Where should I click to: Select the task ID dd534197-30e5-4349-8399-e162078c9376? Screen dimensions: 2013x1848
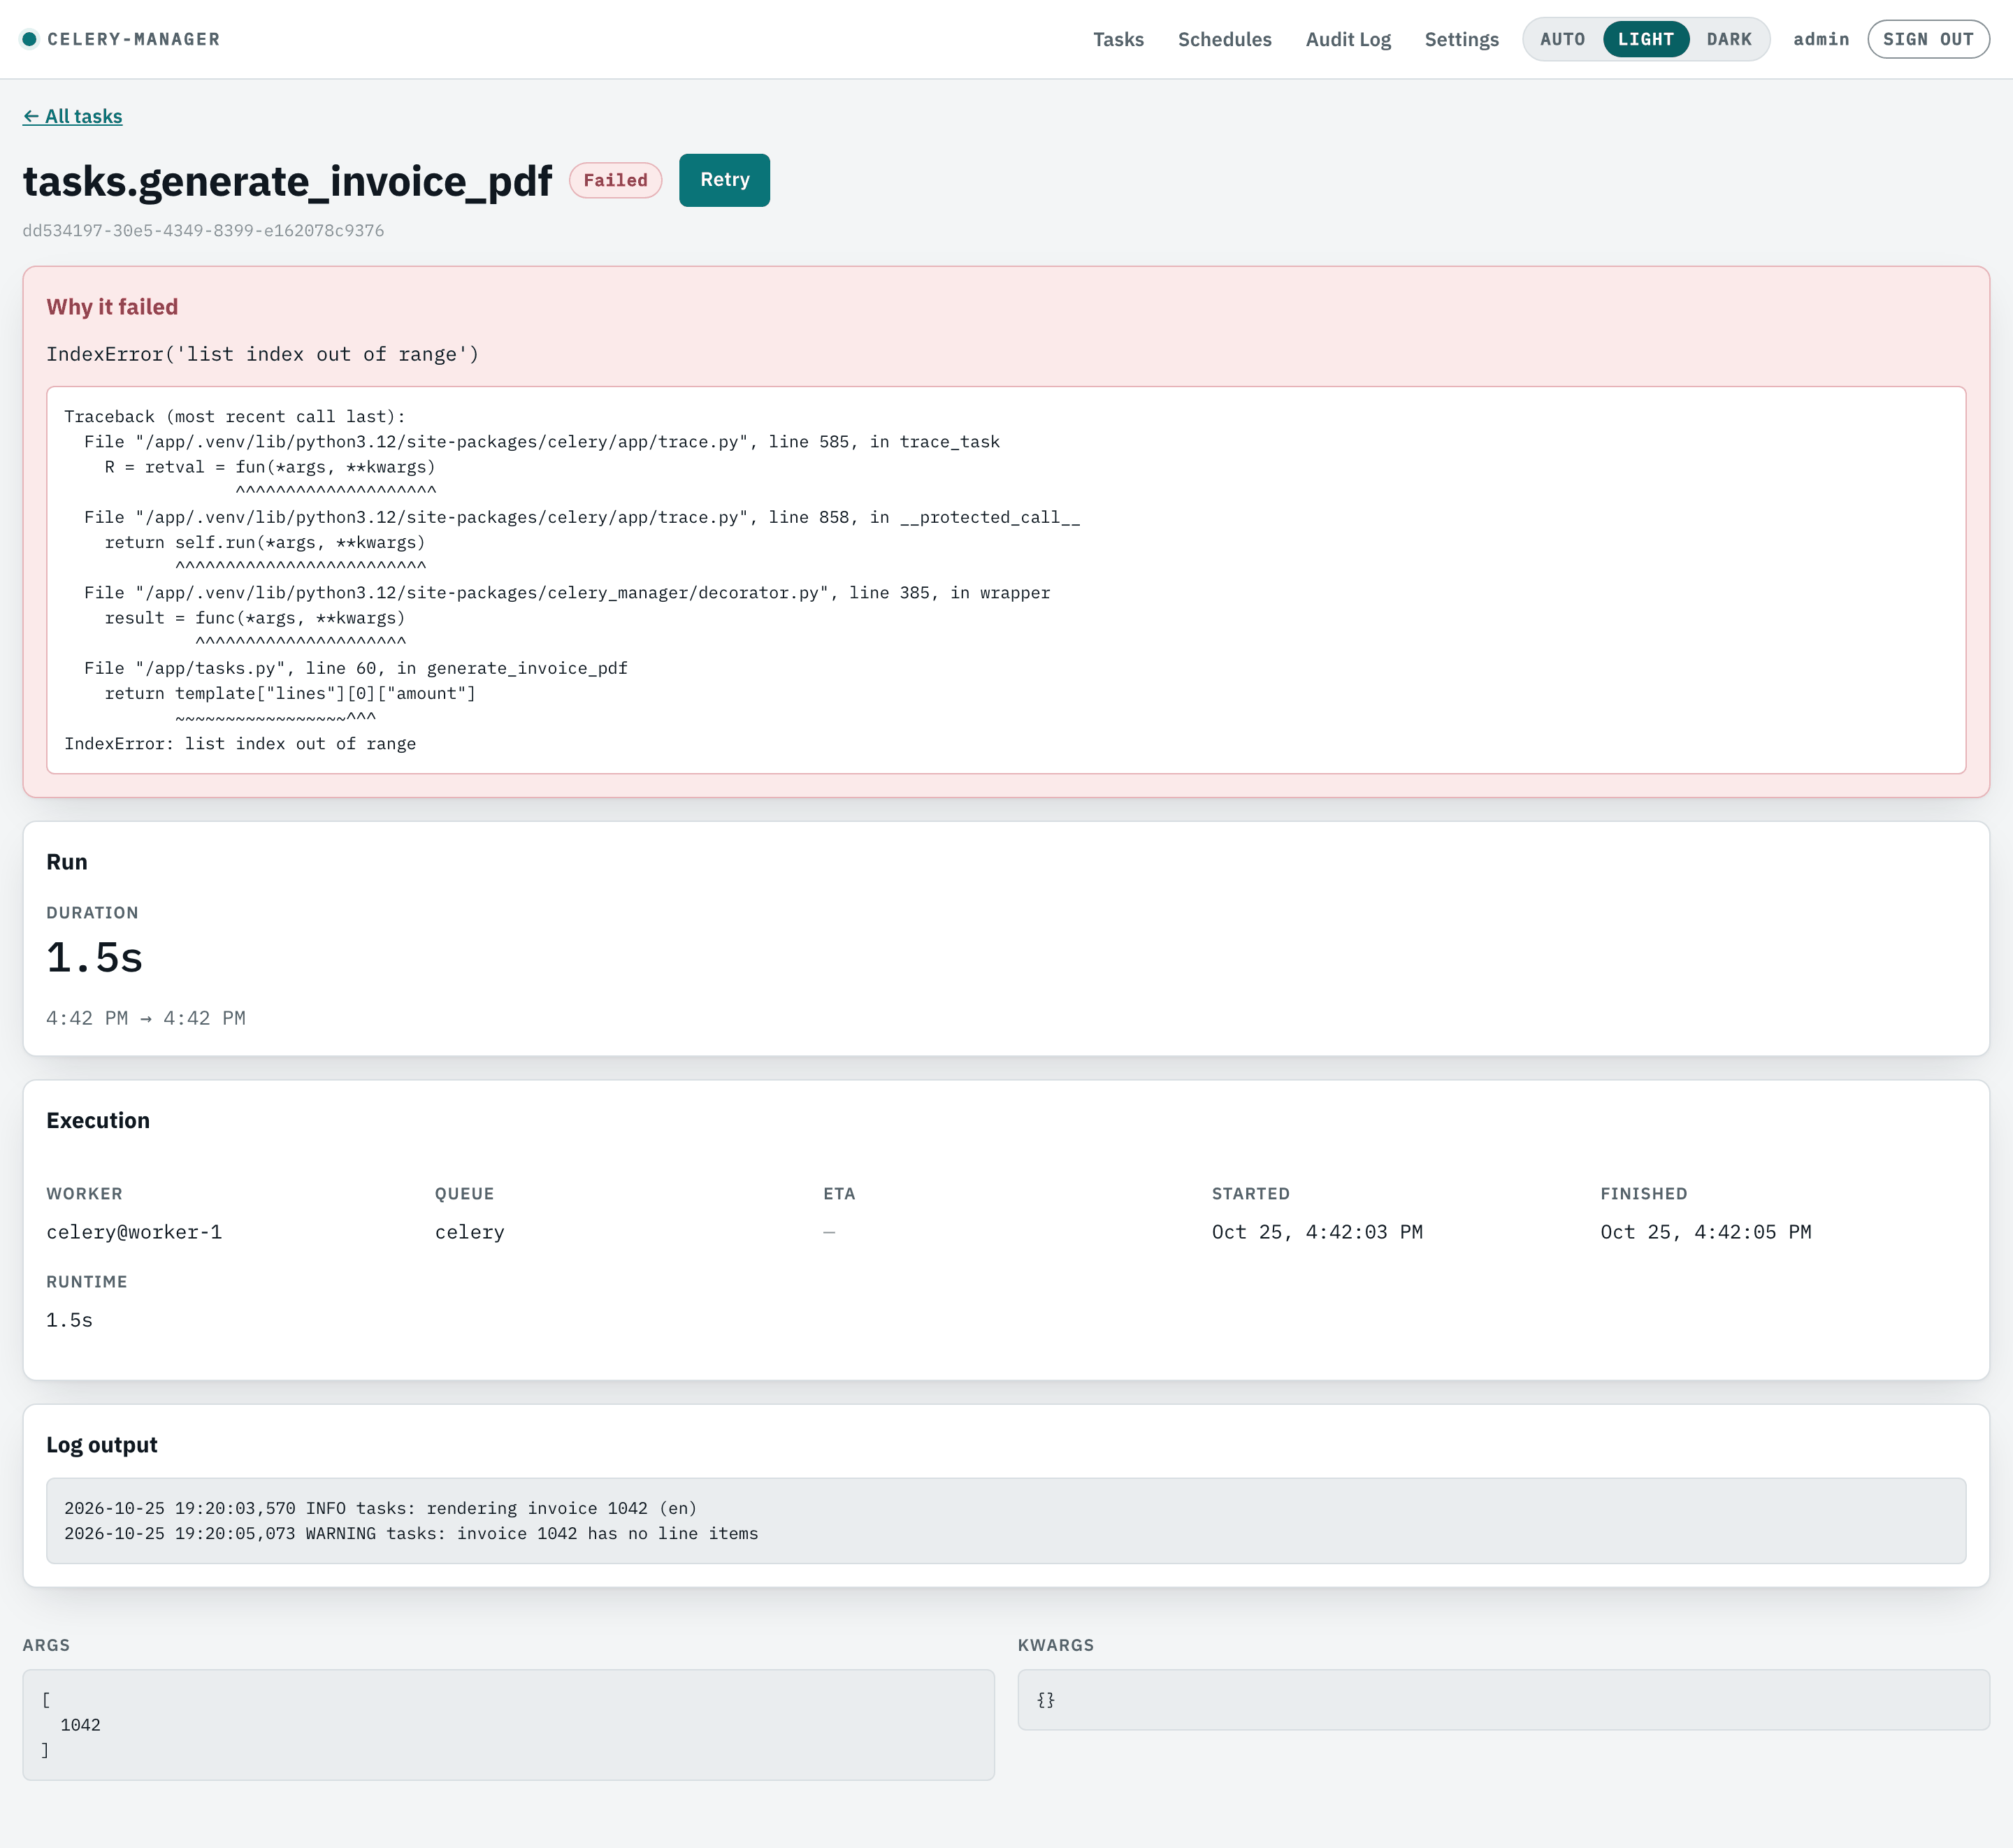coord(203,230)
